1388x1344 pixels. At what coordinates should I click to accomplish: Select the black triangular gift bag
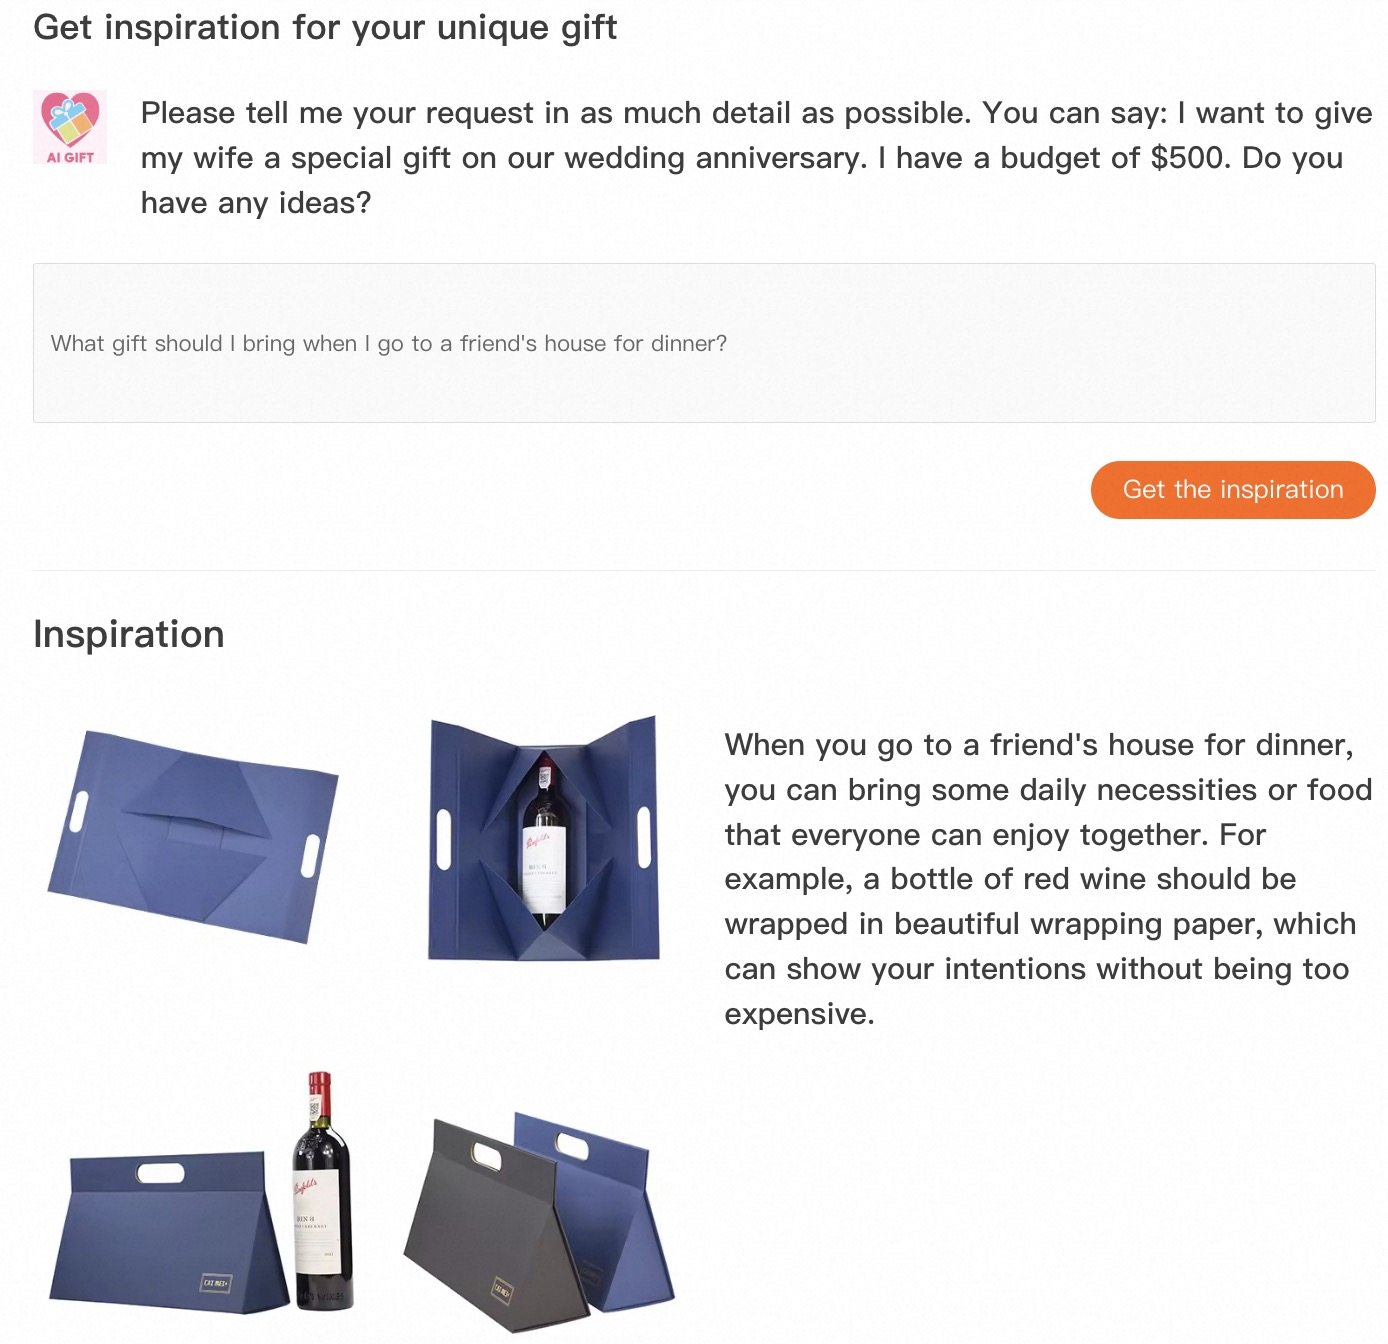(480, 1230)
